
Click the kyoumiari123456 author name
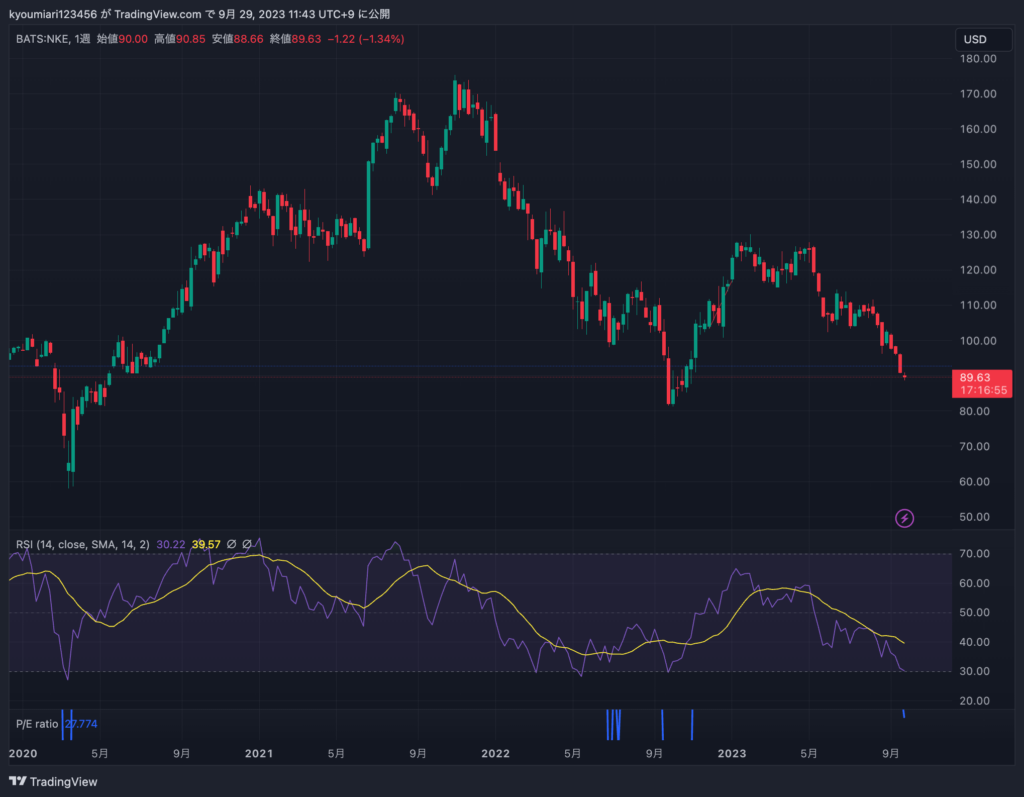coord(53,14)
